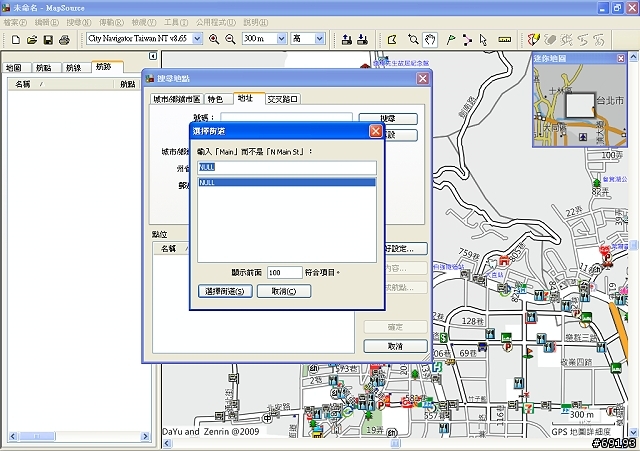Viewport: 640px width, 451px height.
Task: Click the field showing 100 matching items
Action: (284, 273)
